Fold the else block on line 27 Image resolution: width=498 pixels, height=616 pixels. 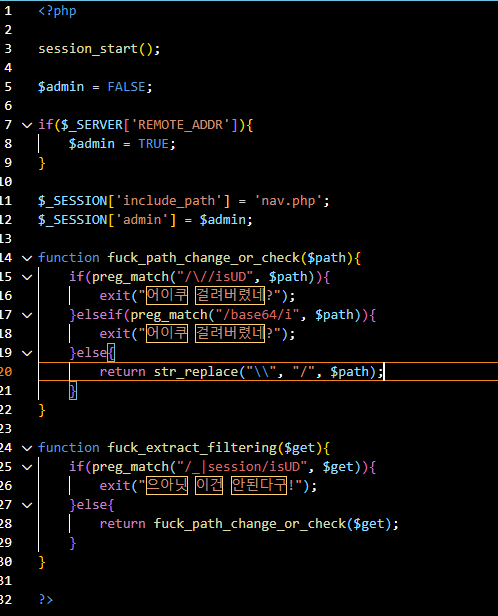(27, 505)
